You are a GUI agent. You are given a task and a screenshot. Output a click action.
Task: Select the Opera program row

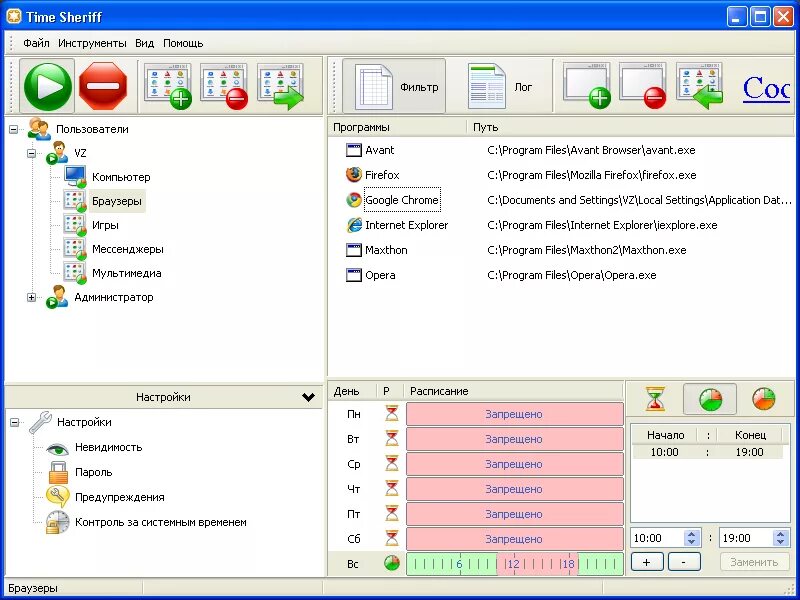[561, 275]
